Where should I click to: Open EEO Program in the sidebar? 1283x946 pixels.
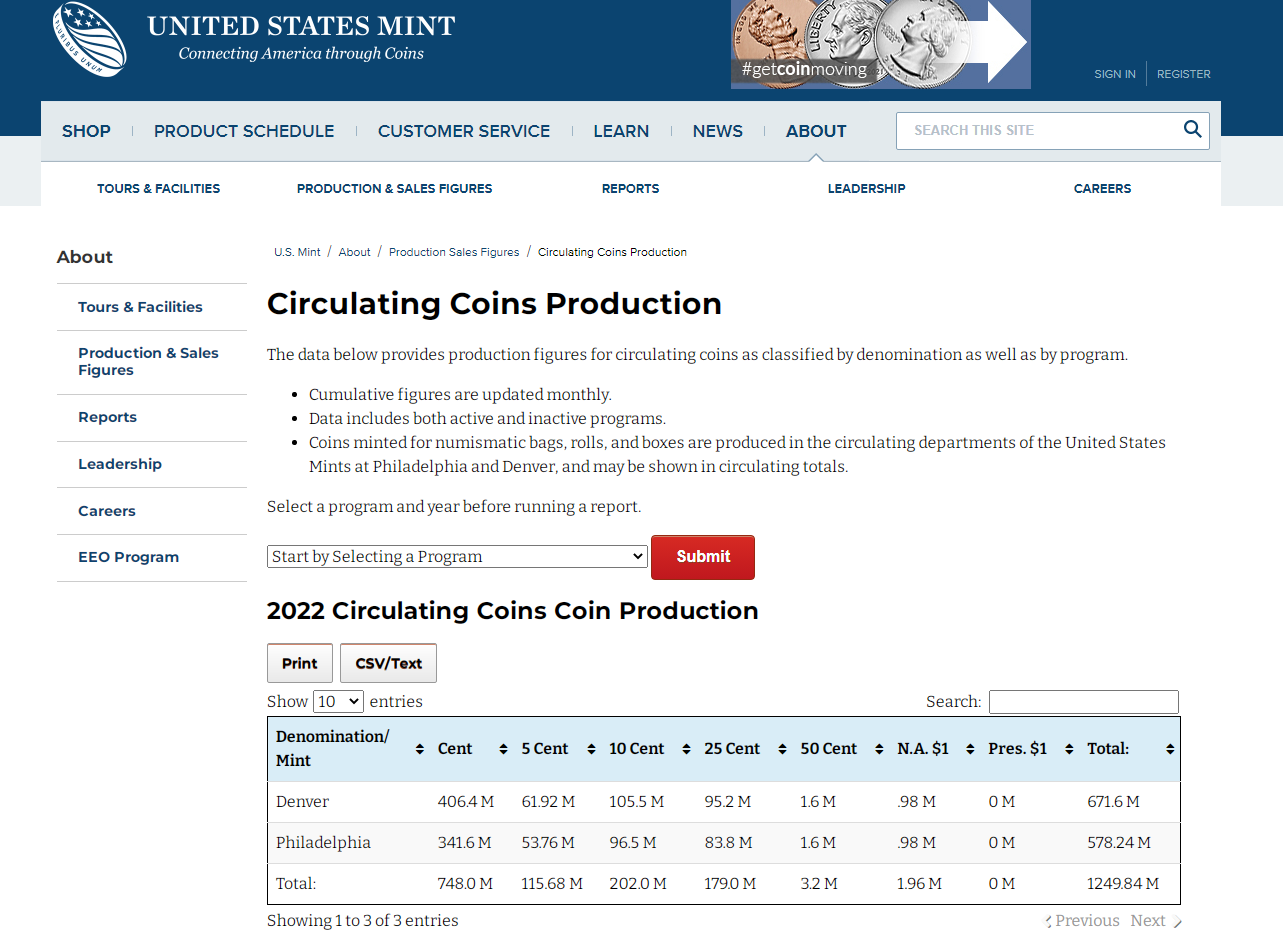pyautogui.click(x=129, y=557)
